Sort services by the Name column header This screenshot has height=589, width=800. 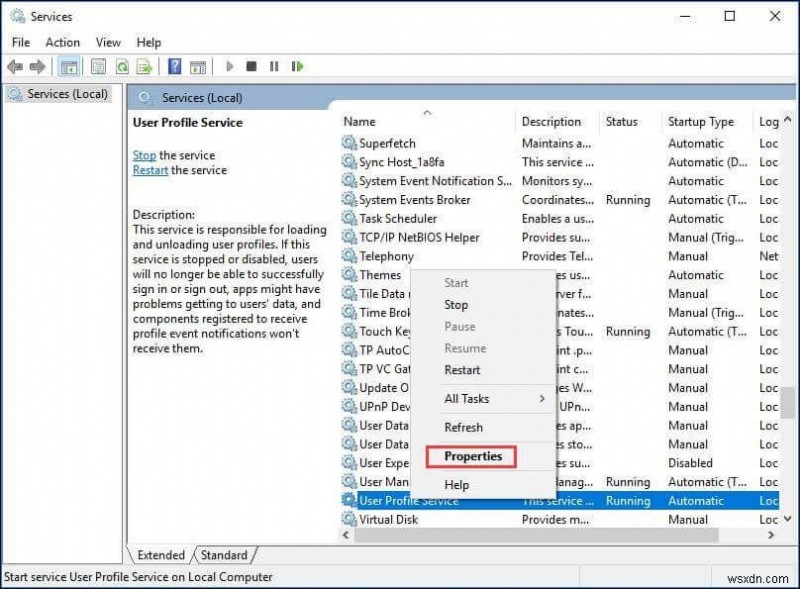(x=359, y=120)
